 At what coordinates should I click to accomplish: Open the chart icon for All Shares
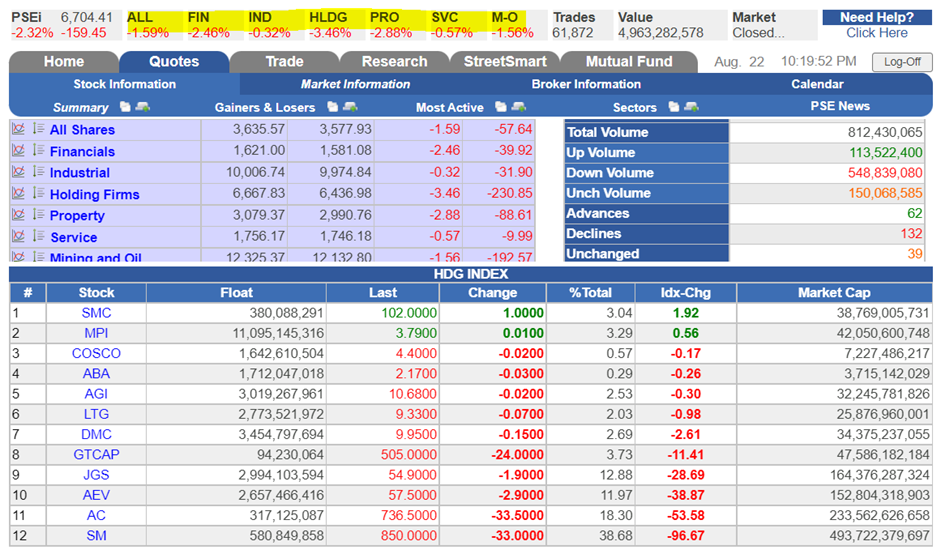click(x=19, y=129)
